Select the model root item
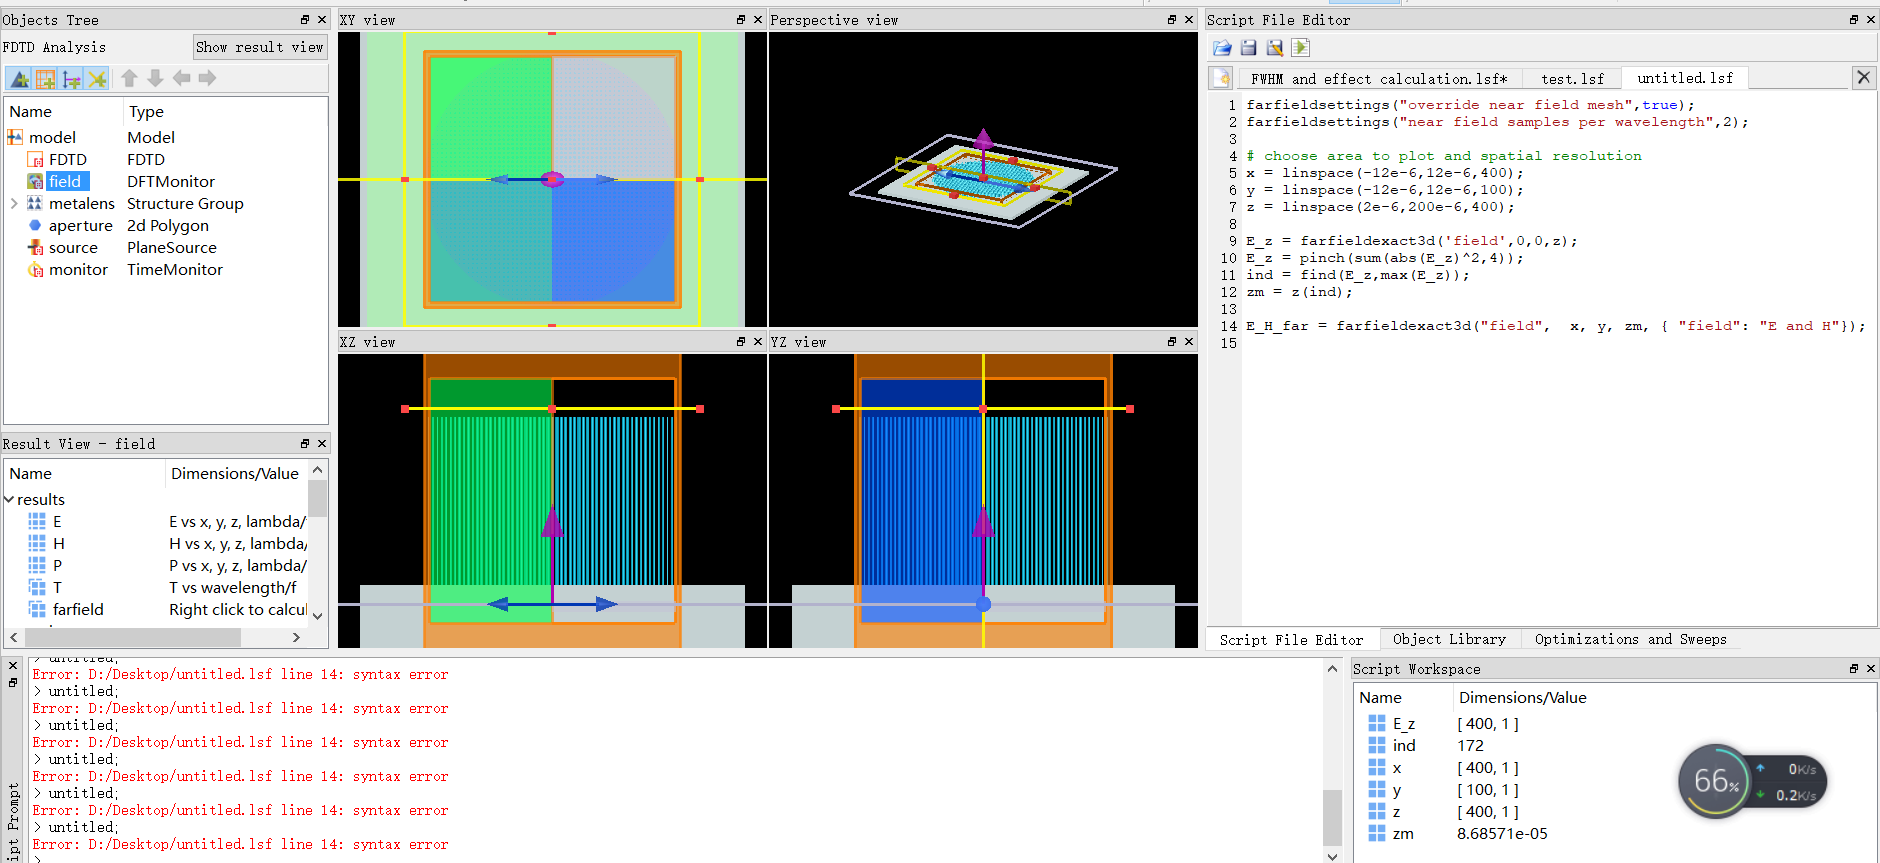Image resolution: width=1880 pixels, height=863 pixels. coord(52,137)
